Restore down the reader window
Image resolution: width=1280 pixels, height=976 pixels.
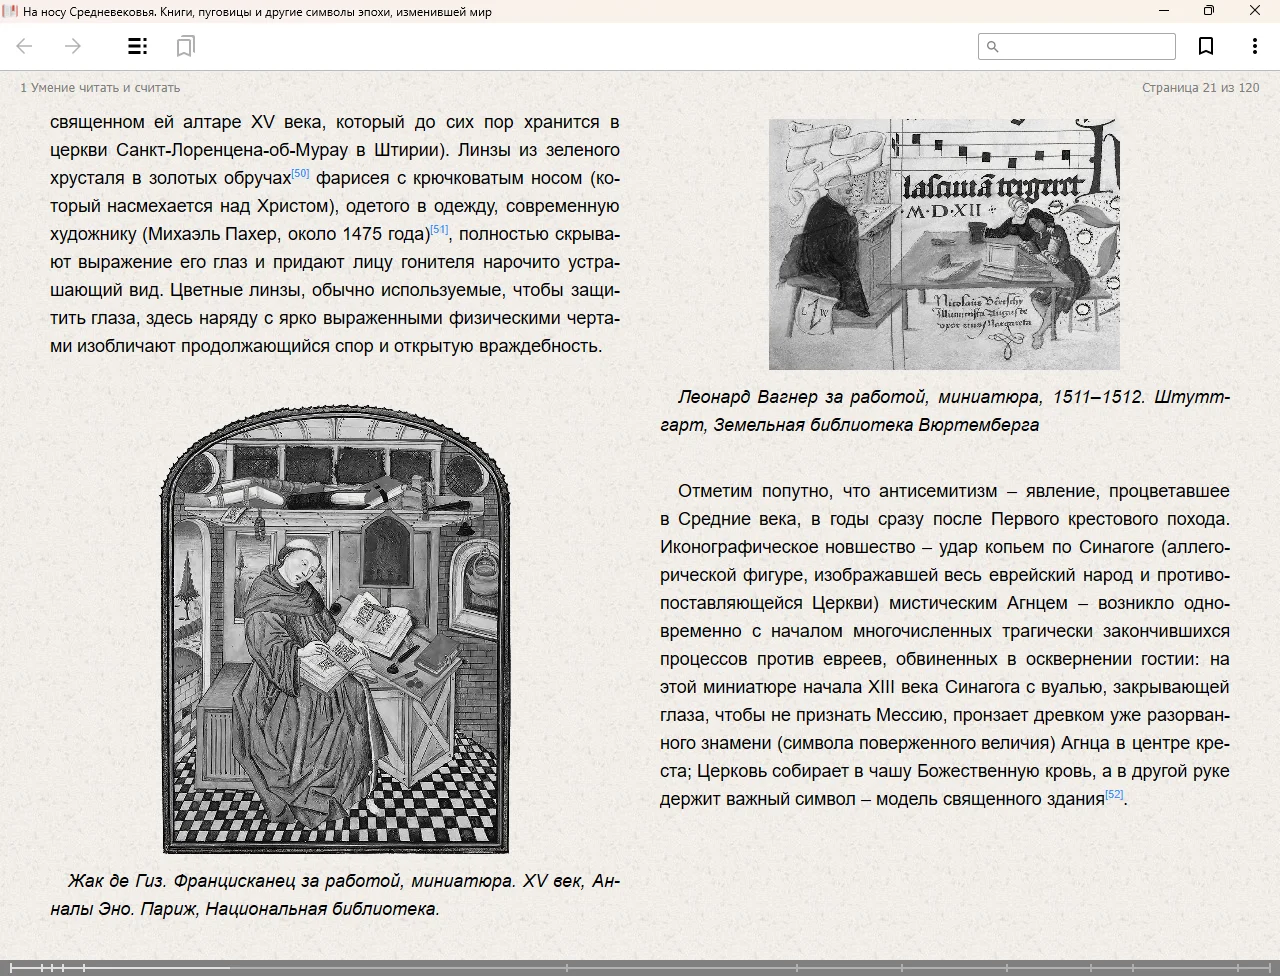(1209, 11)
